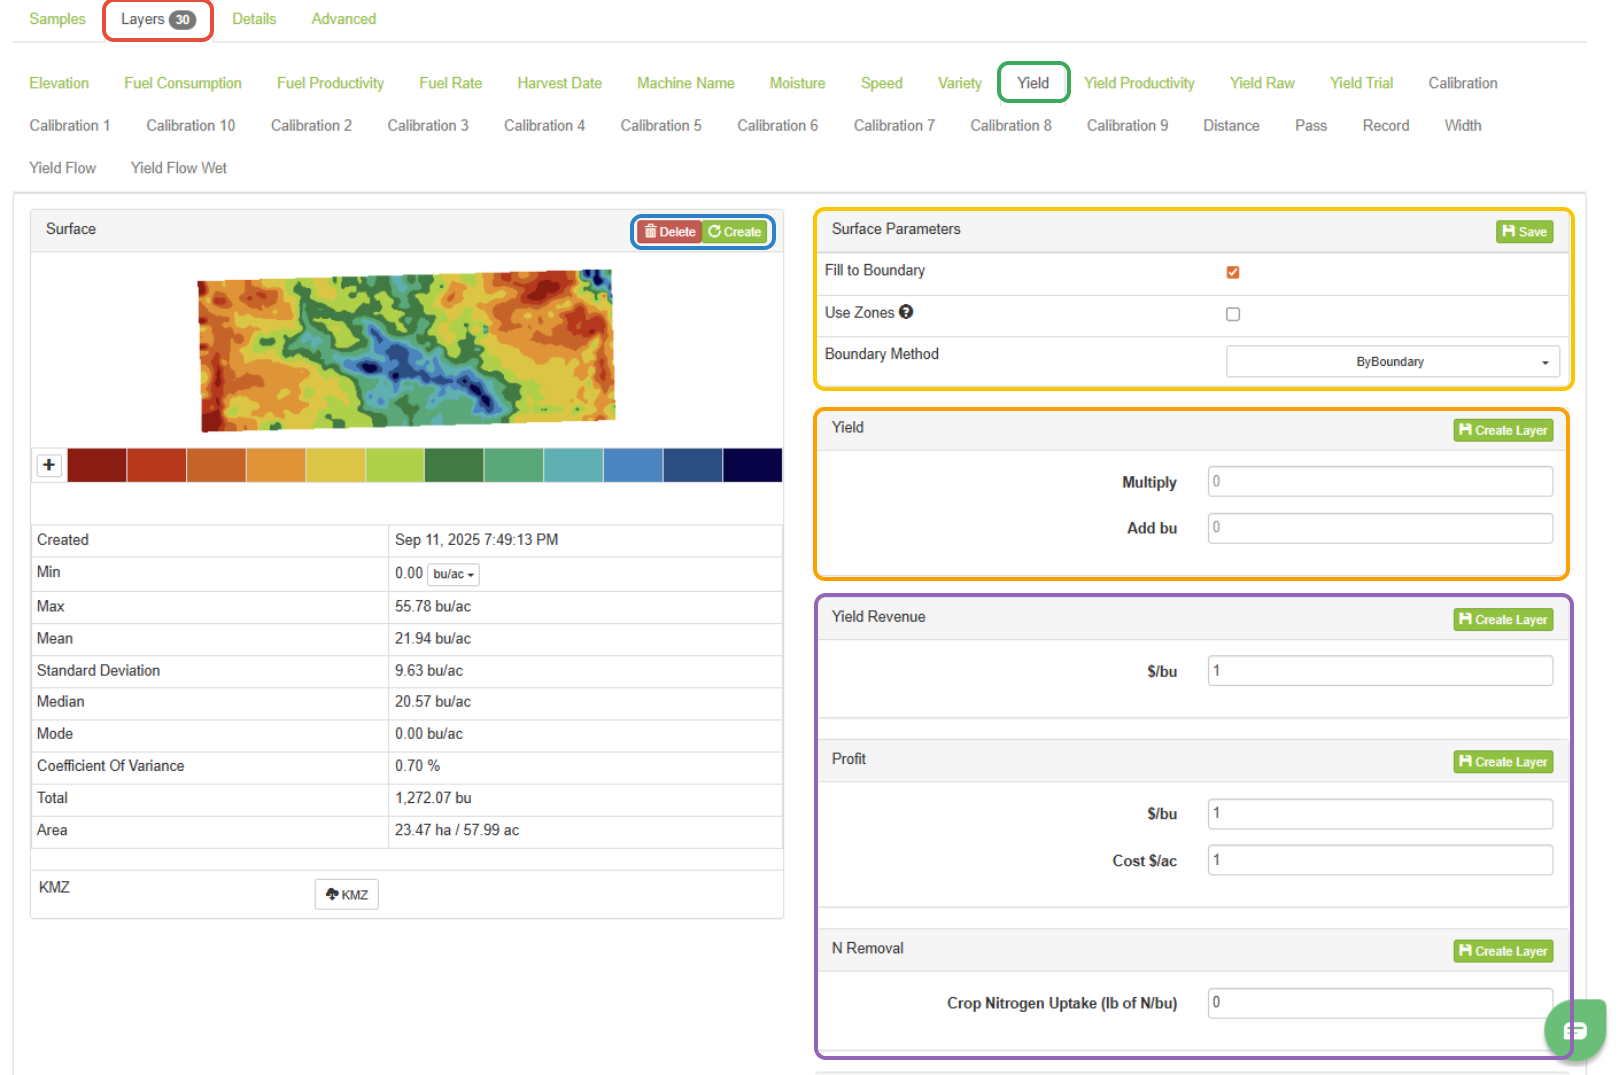
Task: Pick the teal legend swatch
Action: [x=573, y=465]
